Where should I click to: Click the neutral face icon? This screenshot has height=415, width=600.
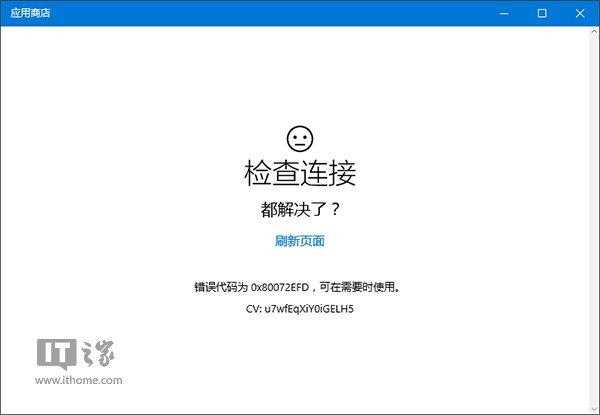click(x=299, y=137)
